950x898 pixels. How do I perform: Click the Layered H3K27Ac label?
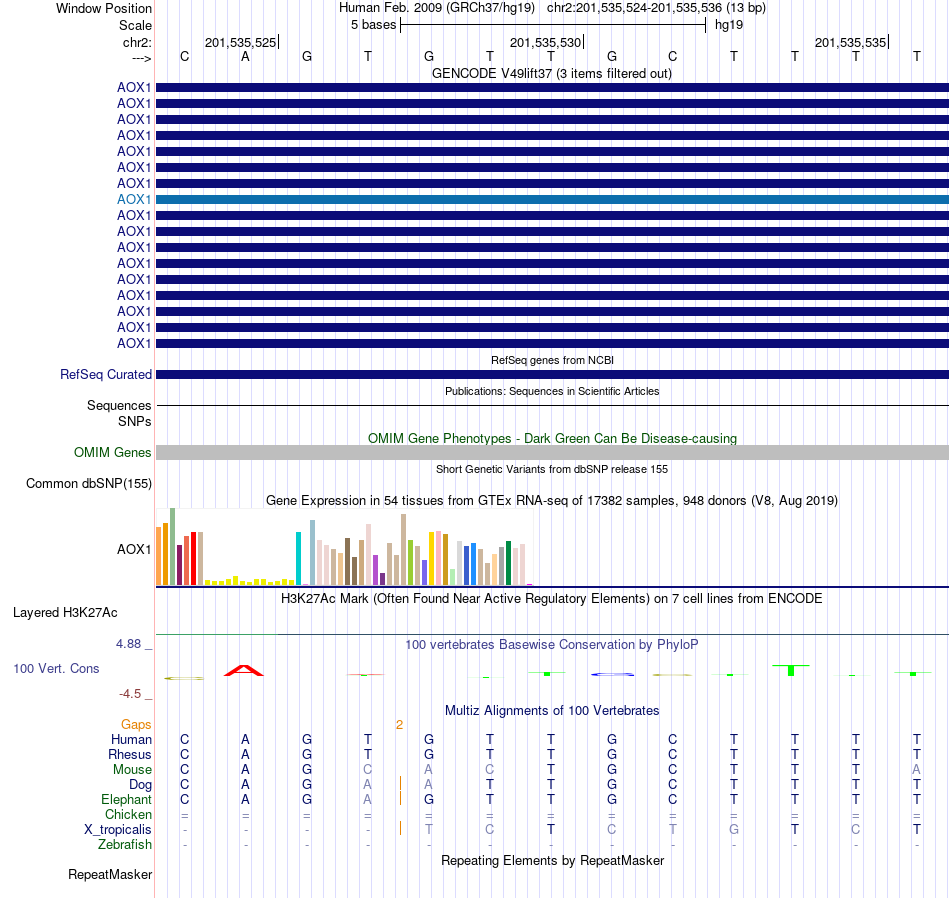click(65, 613)
